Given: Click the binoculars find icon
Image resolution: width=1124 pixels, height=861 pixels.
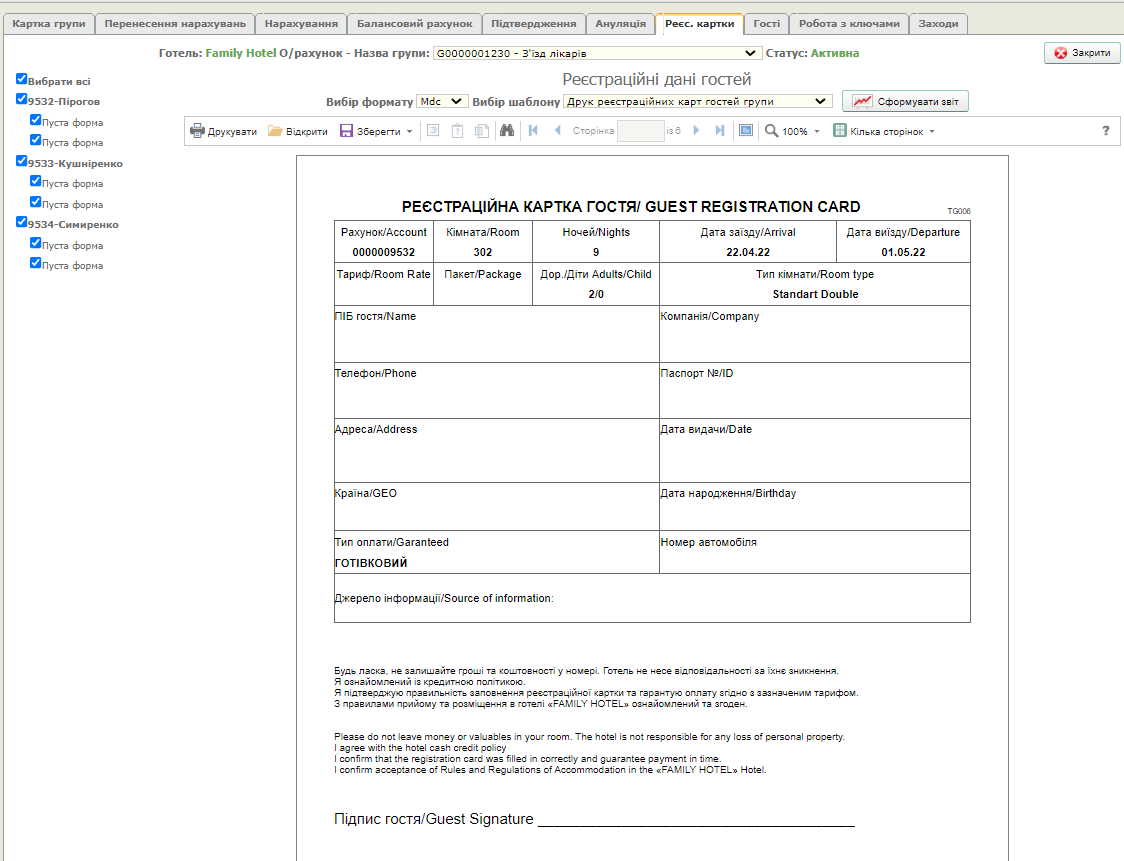Looking at the screenshot, I should point(507,131).
